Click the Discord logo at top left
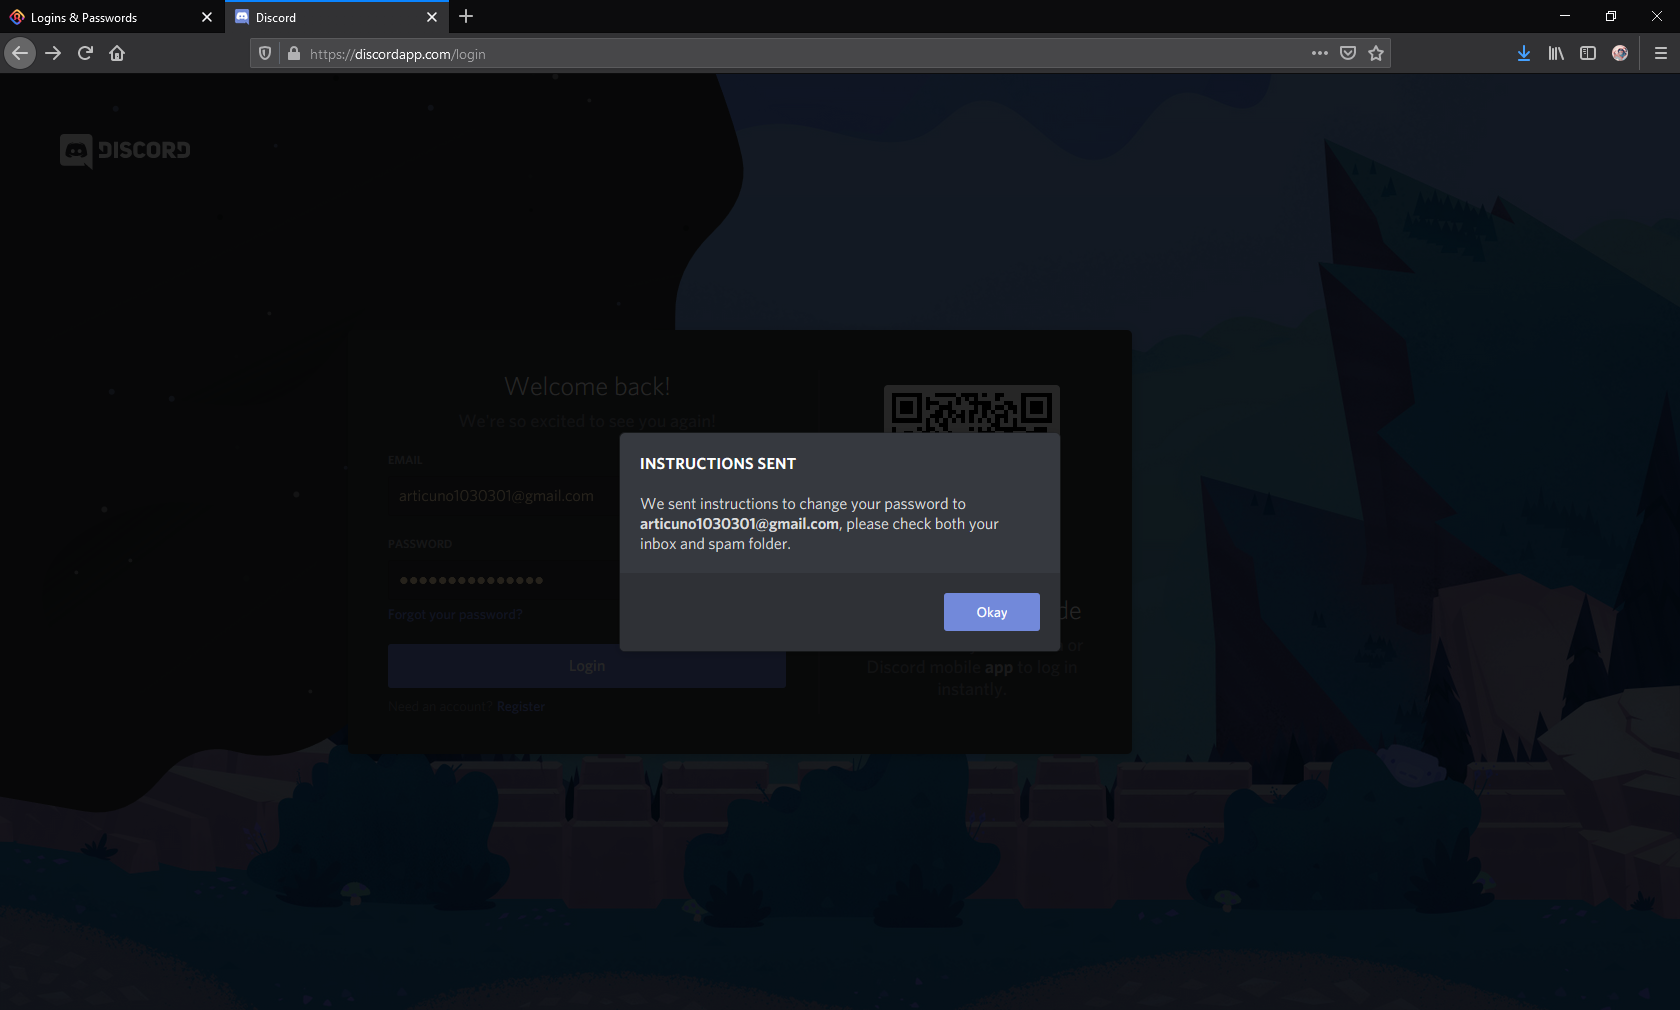Viewport: 1680px width, 1010px height. (x=125, y=150)
